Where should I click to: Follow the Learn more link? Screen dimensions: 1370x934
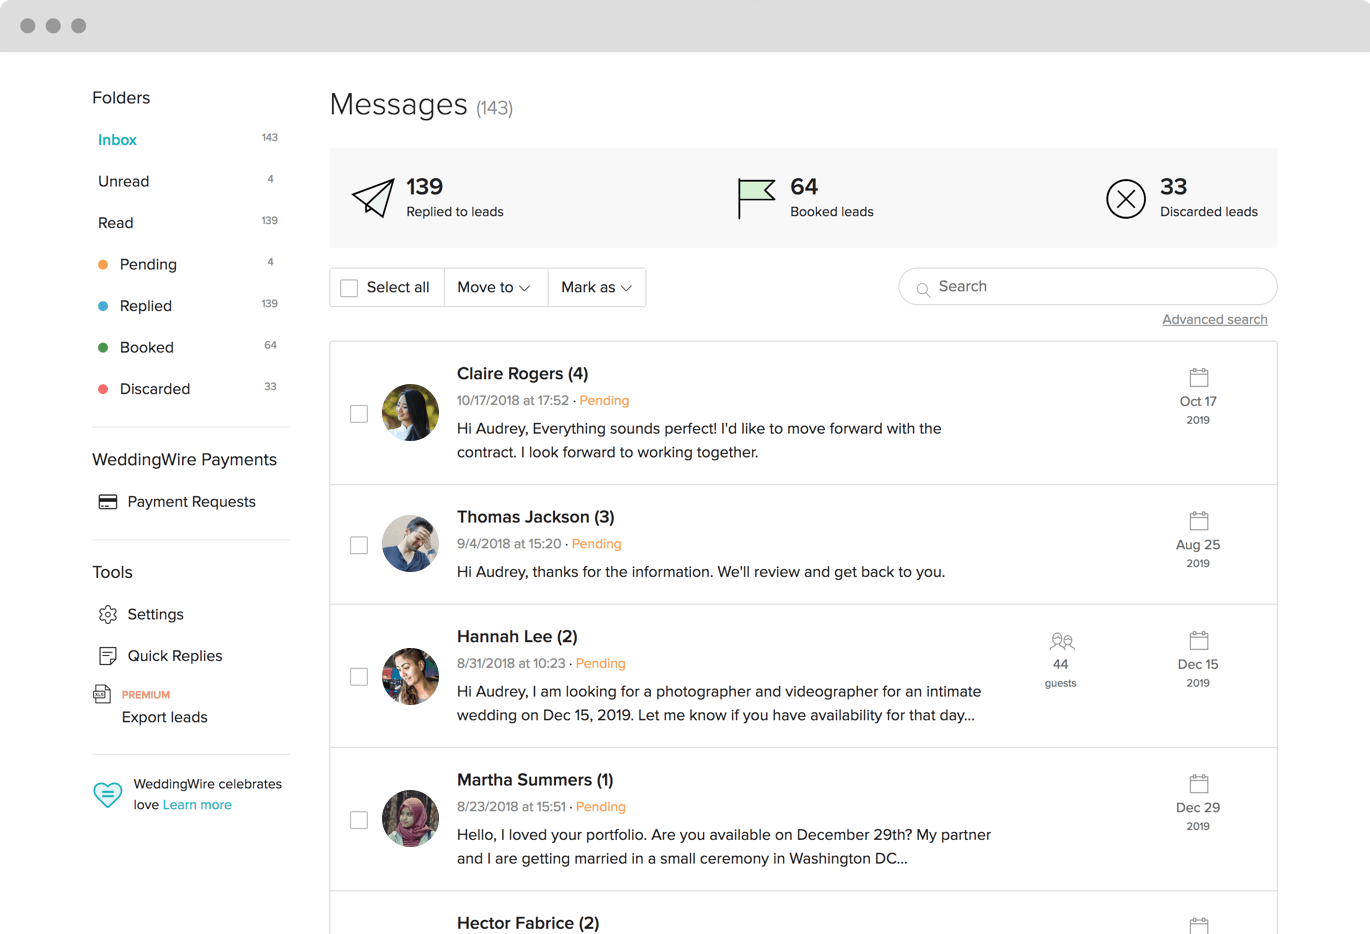[197, 805]
